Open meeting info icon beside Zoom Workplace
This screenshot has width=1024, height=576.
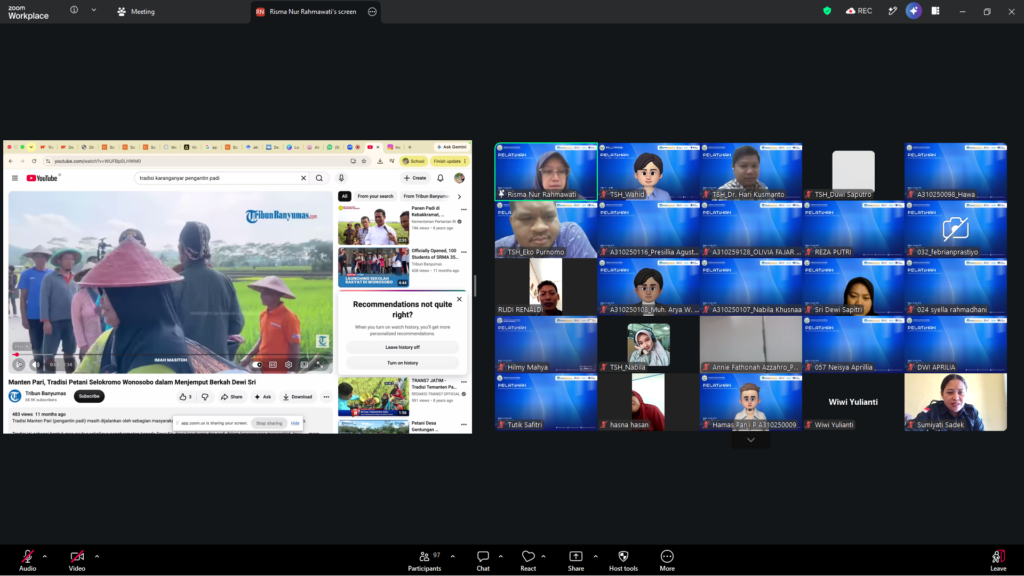(74, 10)
